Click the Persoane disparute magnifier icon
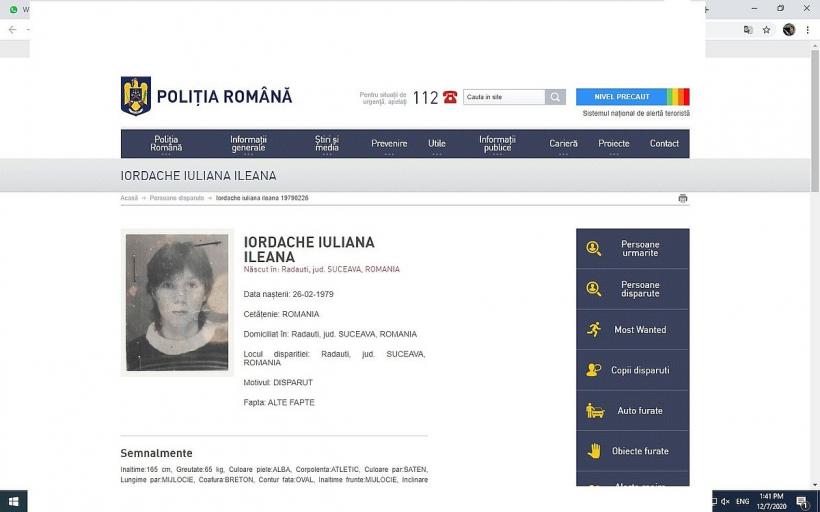Image resolution: width=820 pixels, height=512 pixels. tap(594, 289)
